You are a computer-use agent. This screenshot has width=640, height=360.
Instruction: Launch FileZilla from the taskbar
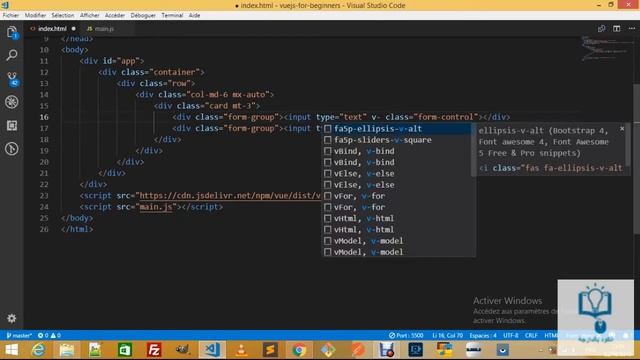pyautogui.click(x=154, y=350)
